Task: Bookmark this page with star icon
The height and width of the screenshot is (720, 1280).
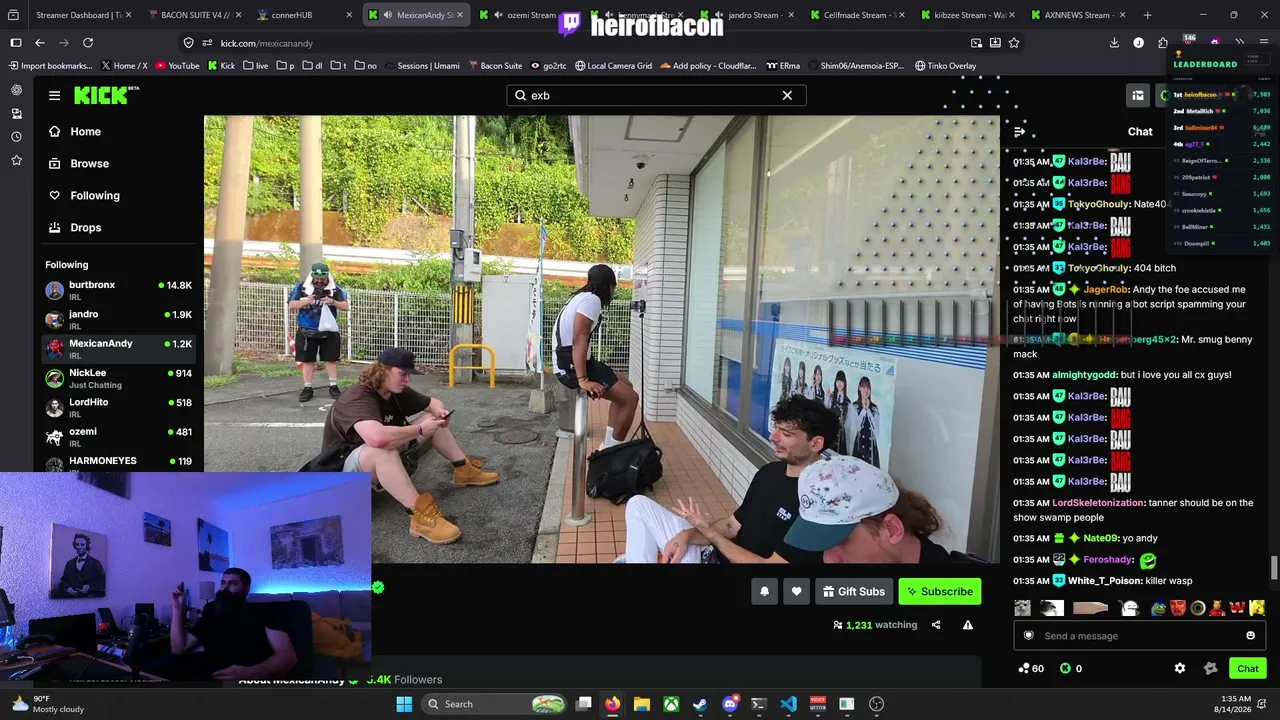Action: [x=1014, y=43]
